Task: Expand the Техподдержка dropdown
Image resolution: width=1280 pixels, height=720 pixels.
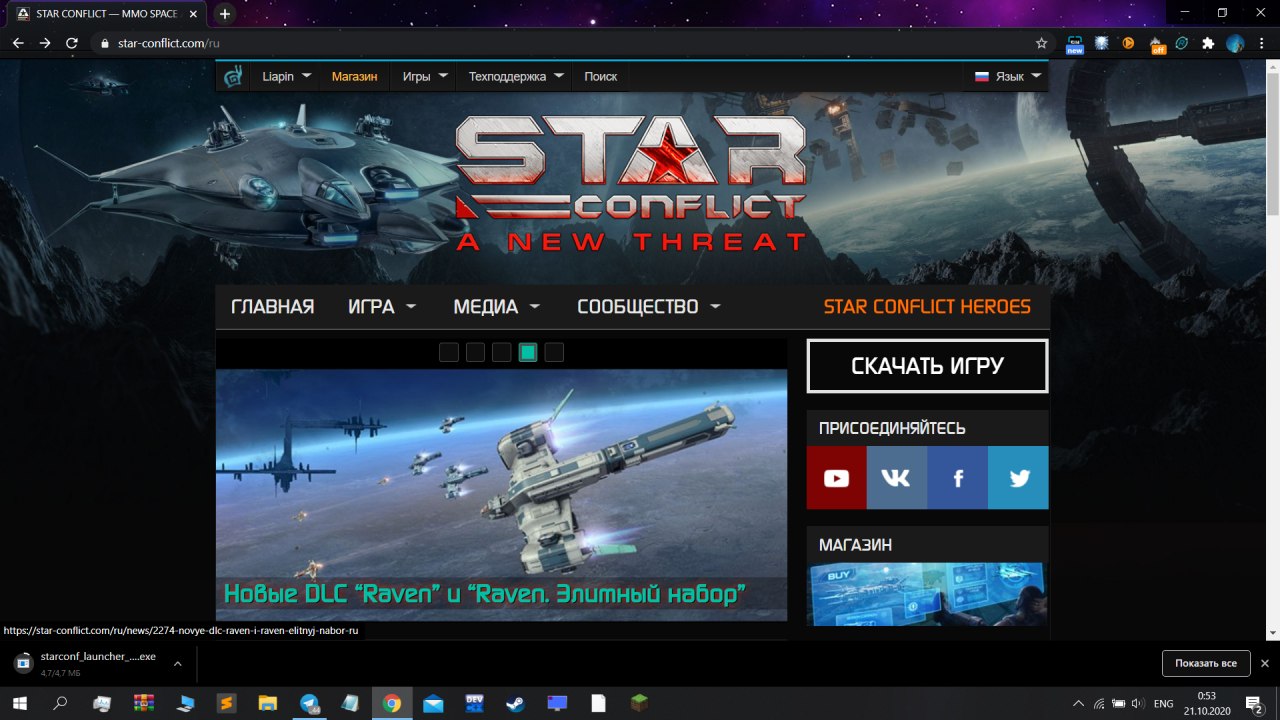Action: [x=516, y=76]
